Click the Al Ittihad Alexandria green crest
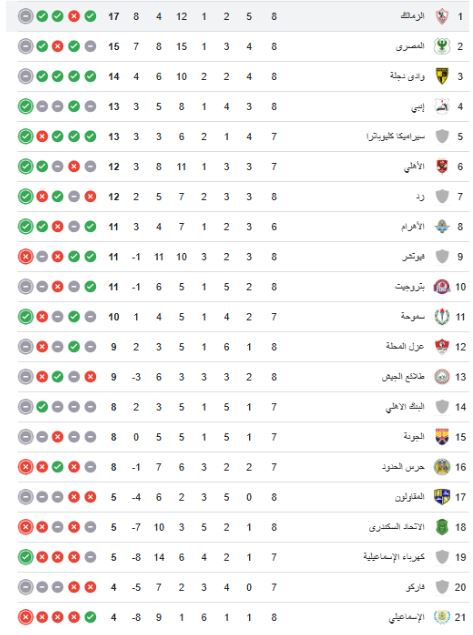 pos(442,527)
